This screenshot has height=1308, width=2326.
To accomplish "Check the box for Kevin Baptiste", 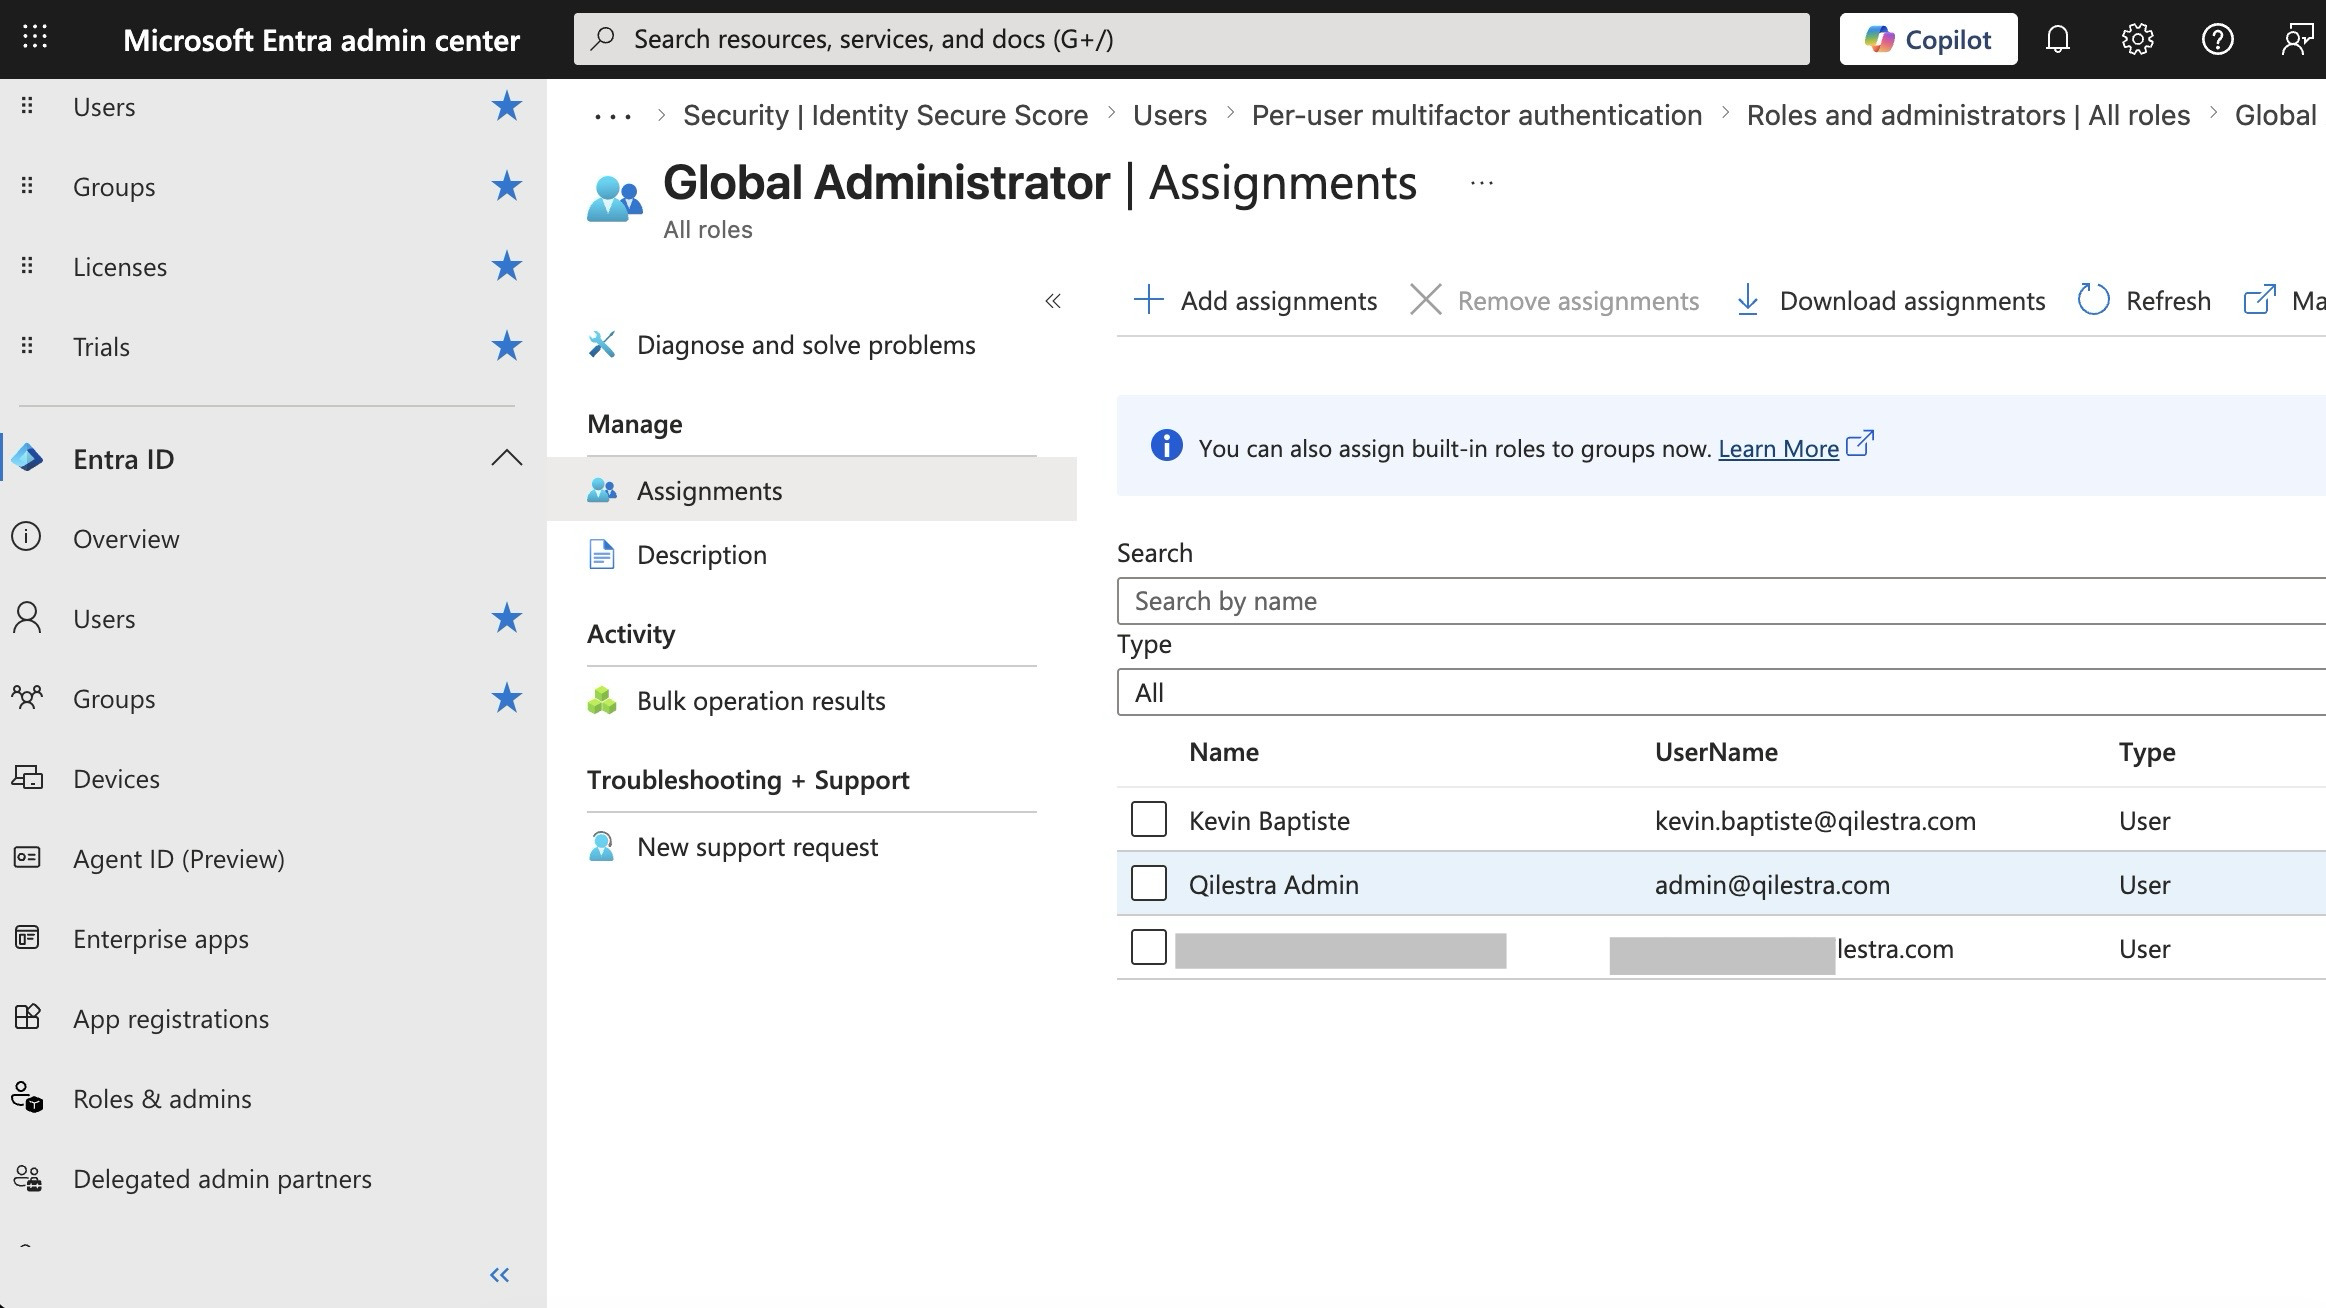I will pyautogui.click(x=1149, y=819).
